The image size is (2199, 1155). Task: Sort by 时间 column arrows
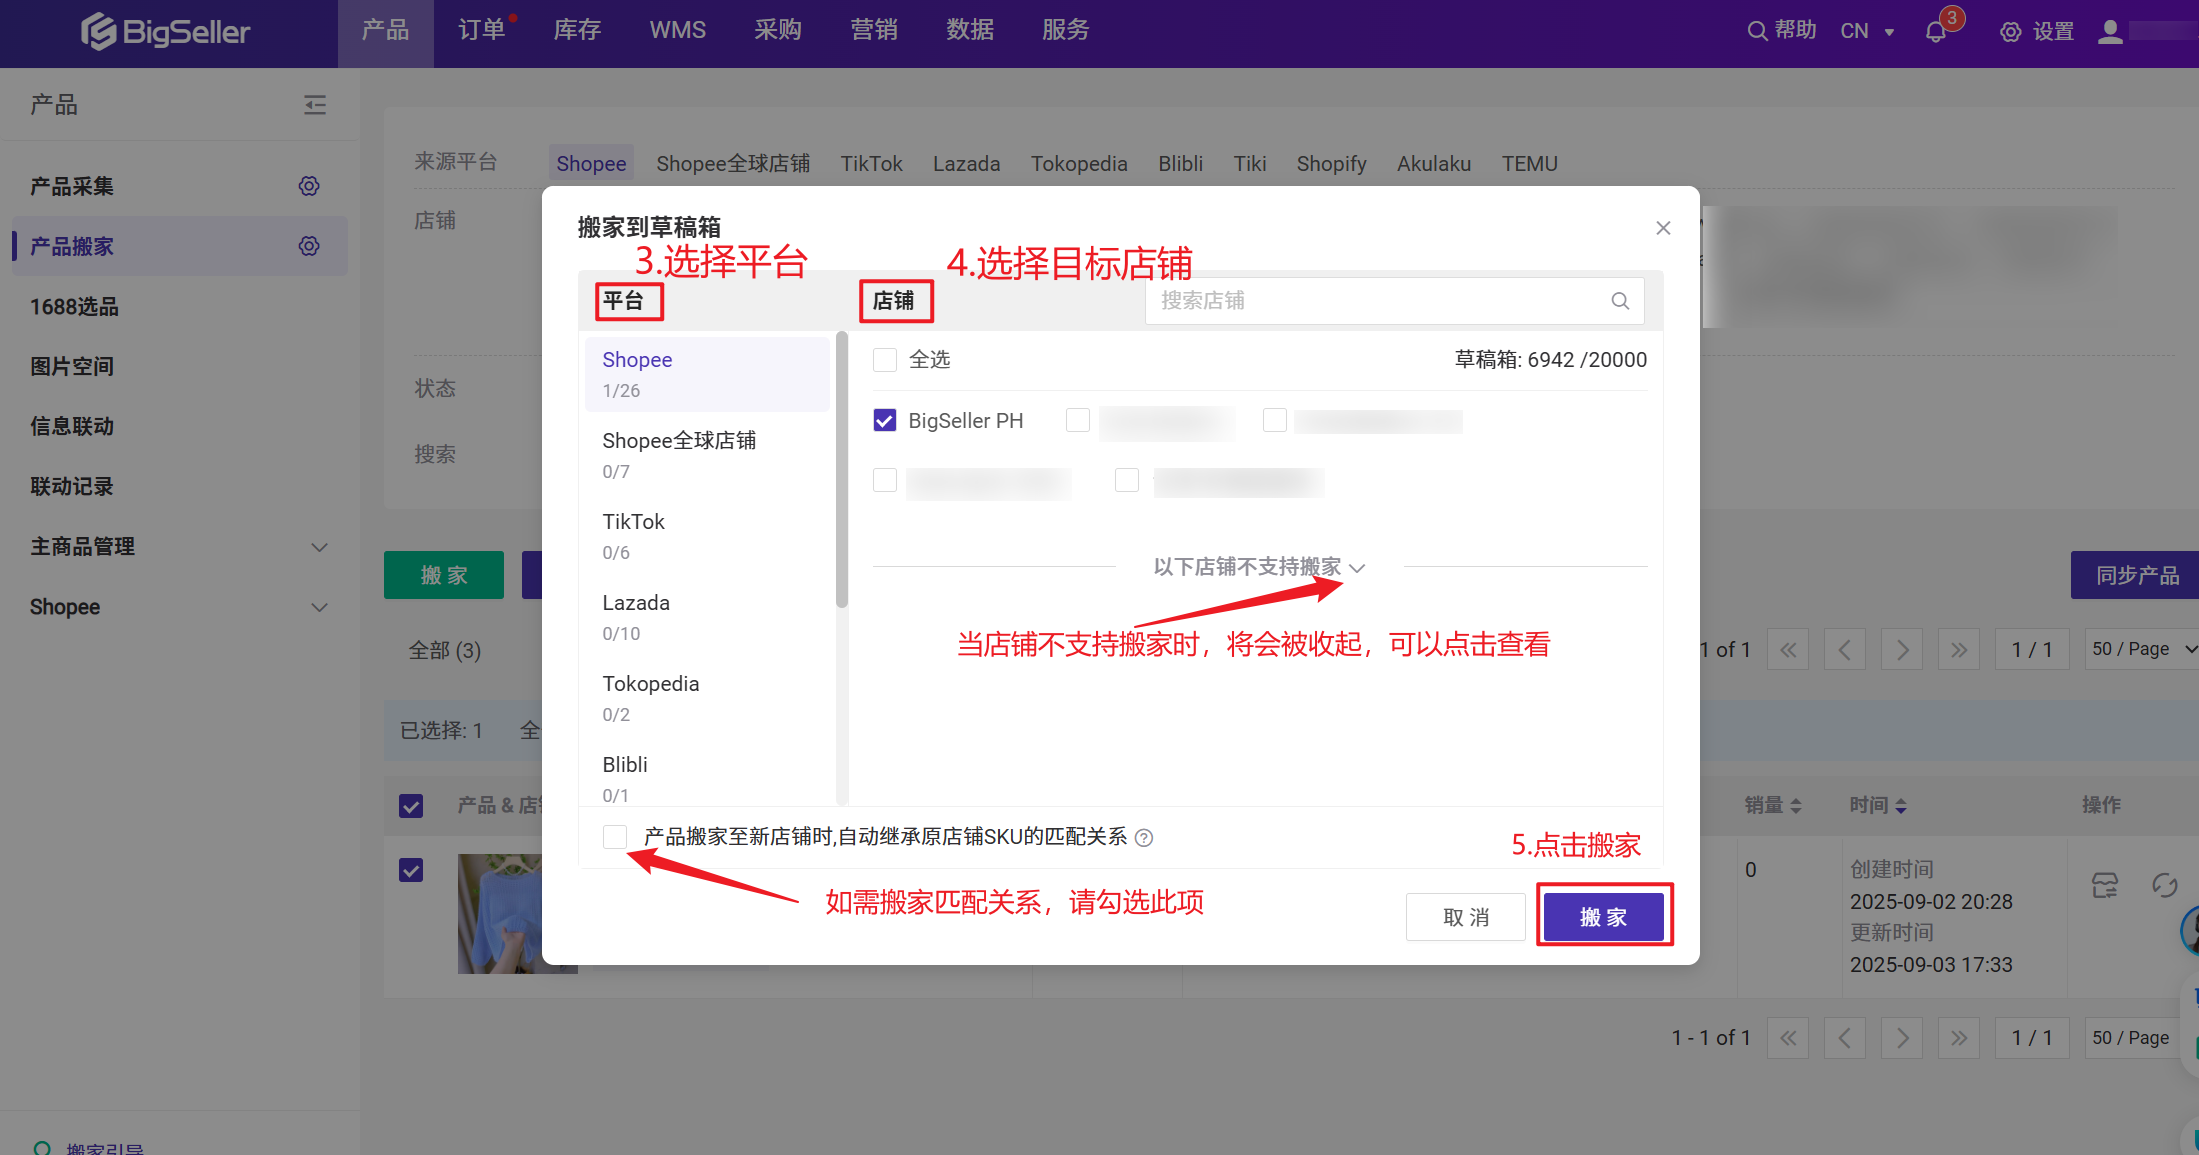(x=1901, y=806)
